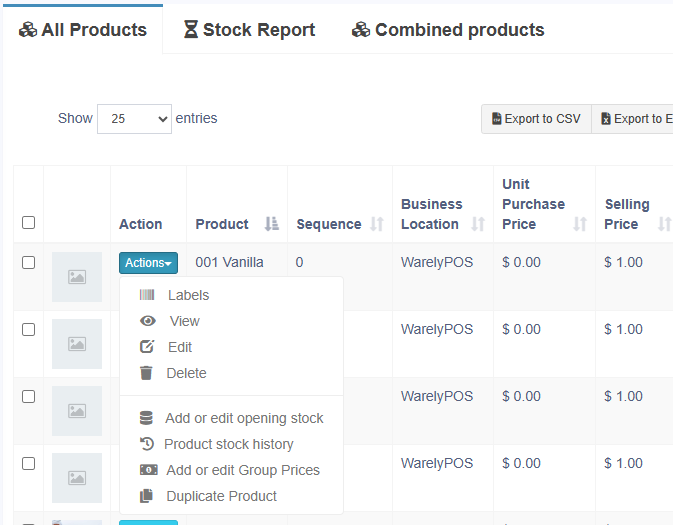Open the Combined products tab

448,30
